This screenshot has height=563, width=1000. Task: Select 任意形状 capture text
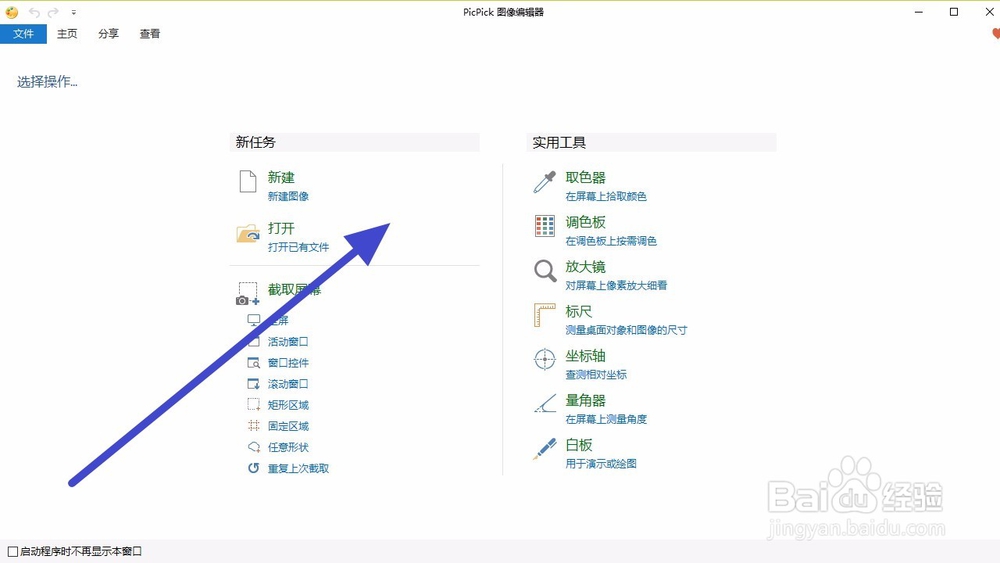click(x=288, y=447)
